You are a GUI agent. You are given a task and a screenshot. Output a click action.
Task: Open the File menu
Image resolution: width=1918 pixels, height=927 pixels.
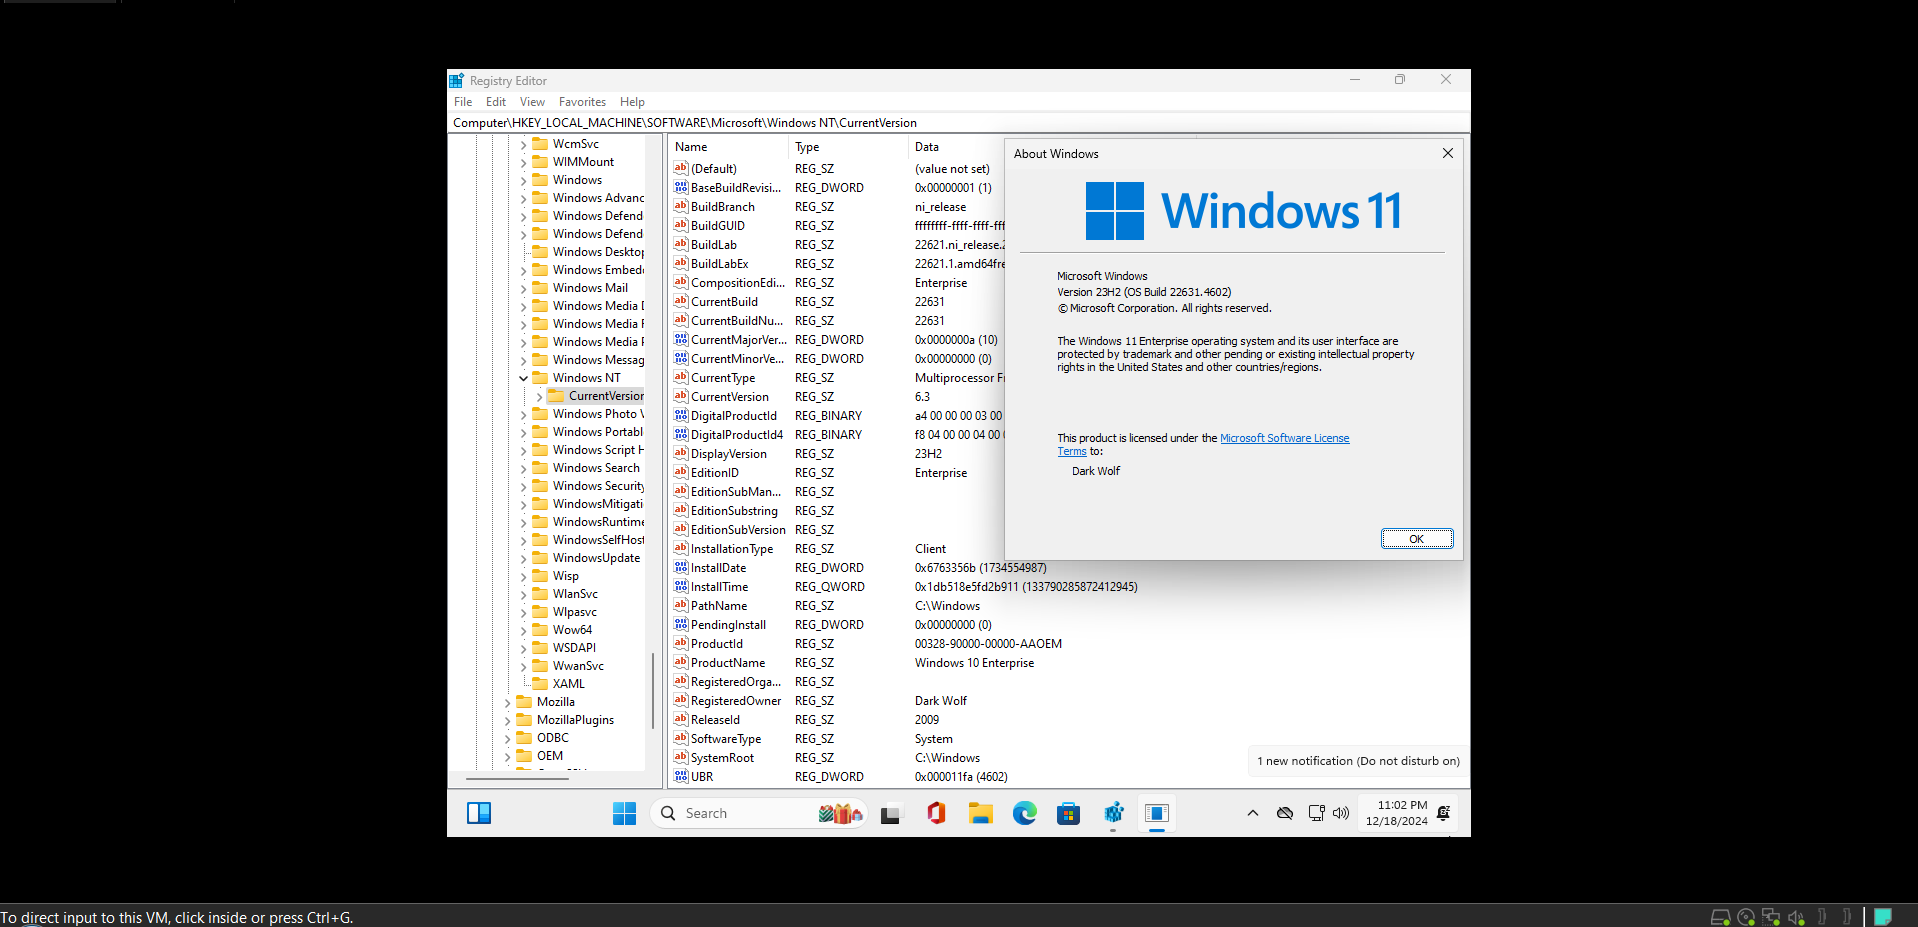click(463, 102)
